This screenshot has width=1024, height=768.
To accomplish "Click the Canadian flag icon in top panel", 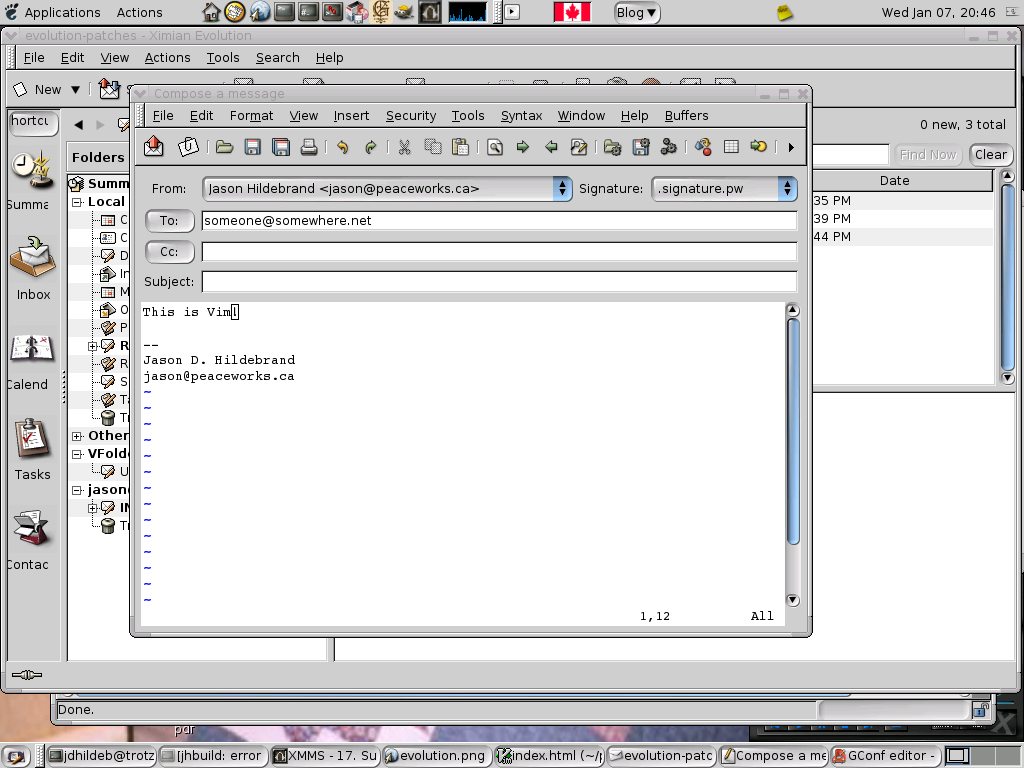I will 572,12.
